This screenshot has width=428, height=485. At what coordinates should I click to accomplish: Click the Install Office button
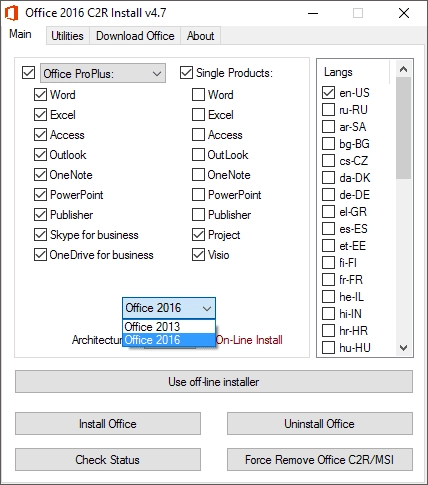[108, 424]
